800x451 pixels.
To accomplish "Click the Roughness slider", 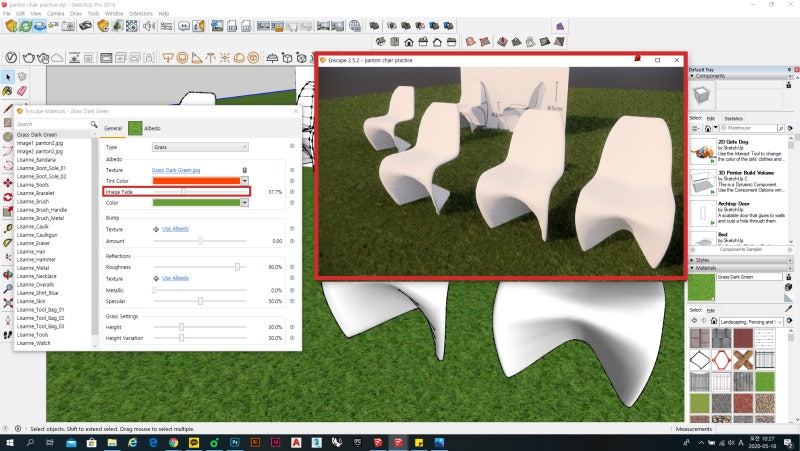I will point(200,267).
